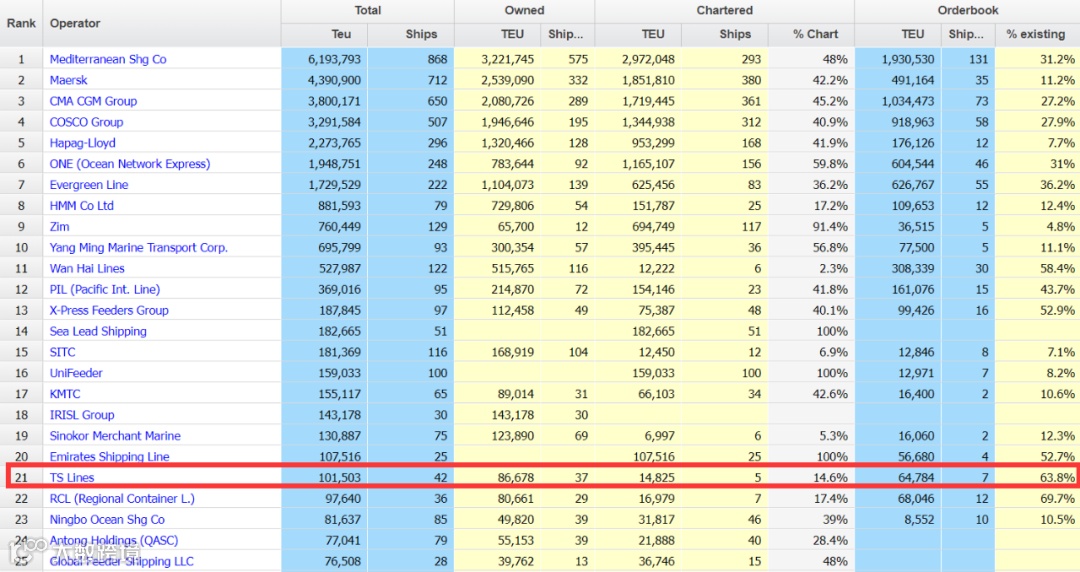1080x572 pixels.
Task: Open the Zim operator link
Action: pos(59,227)
